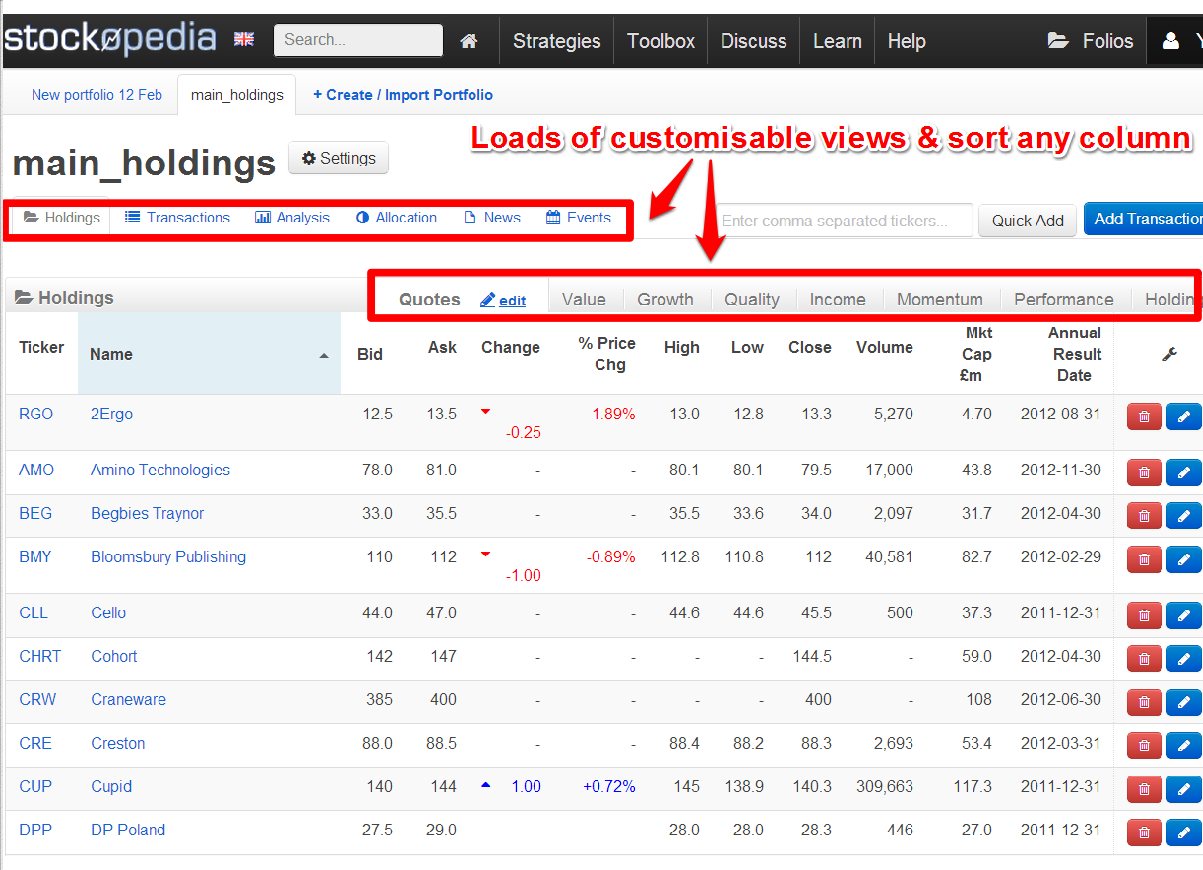1203x870 pixels.
Task: Delete the Creston holding
Action: coord(1144,745)
